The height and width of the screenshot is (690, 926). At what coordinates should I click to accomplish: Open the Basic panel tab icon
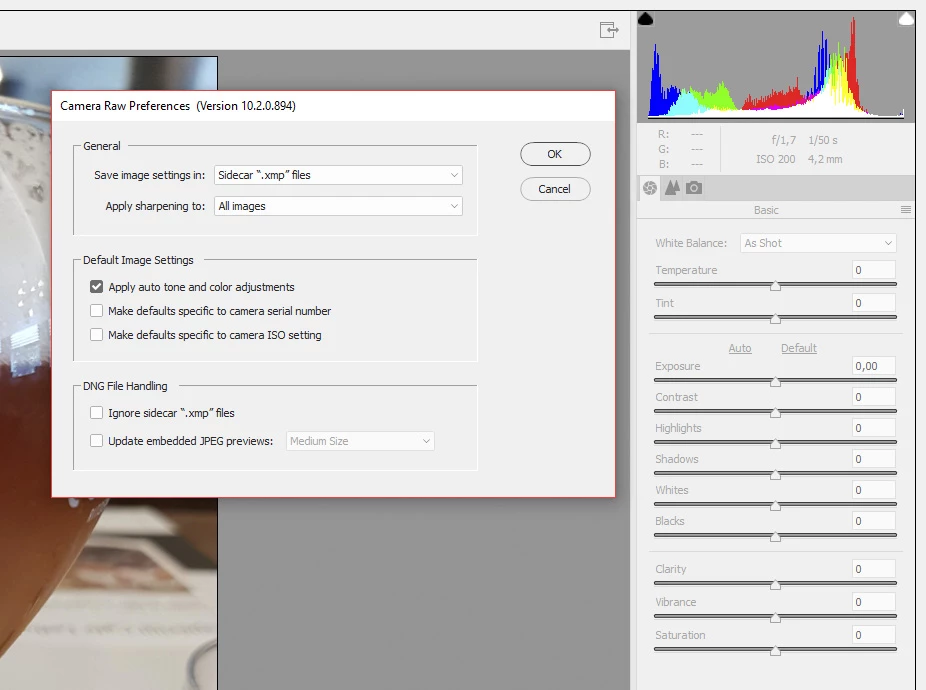(x=650, y=188)
